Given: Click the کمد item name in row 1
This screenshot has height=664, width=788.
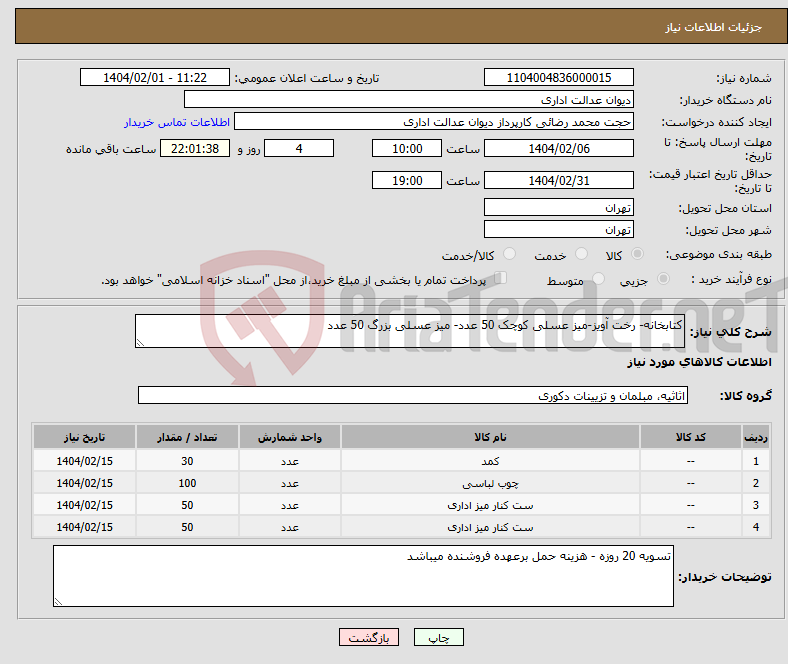Looking at the screenshot, I should point(490,461).
